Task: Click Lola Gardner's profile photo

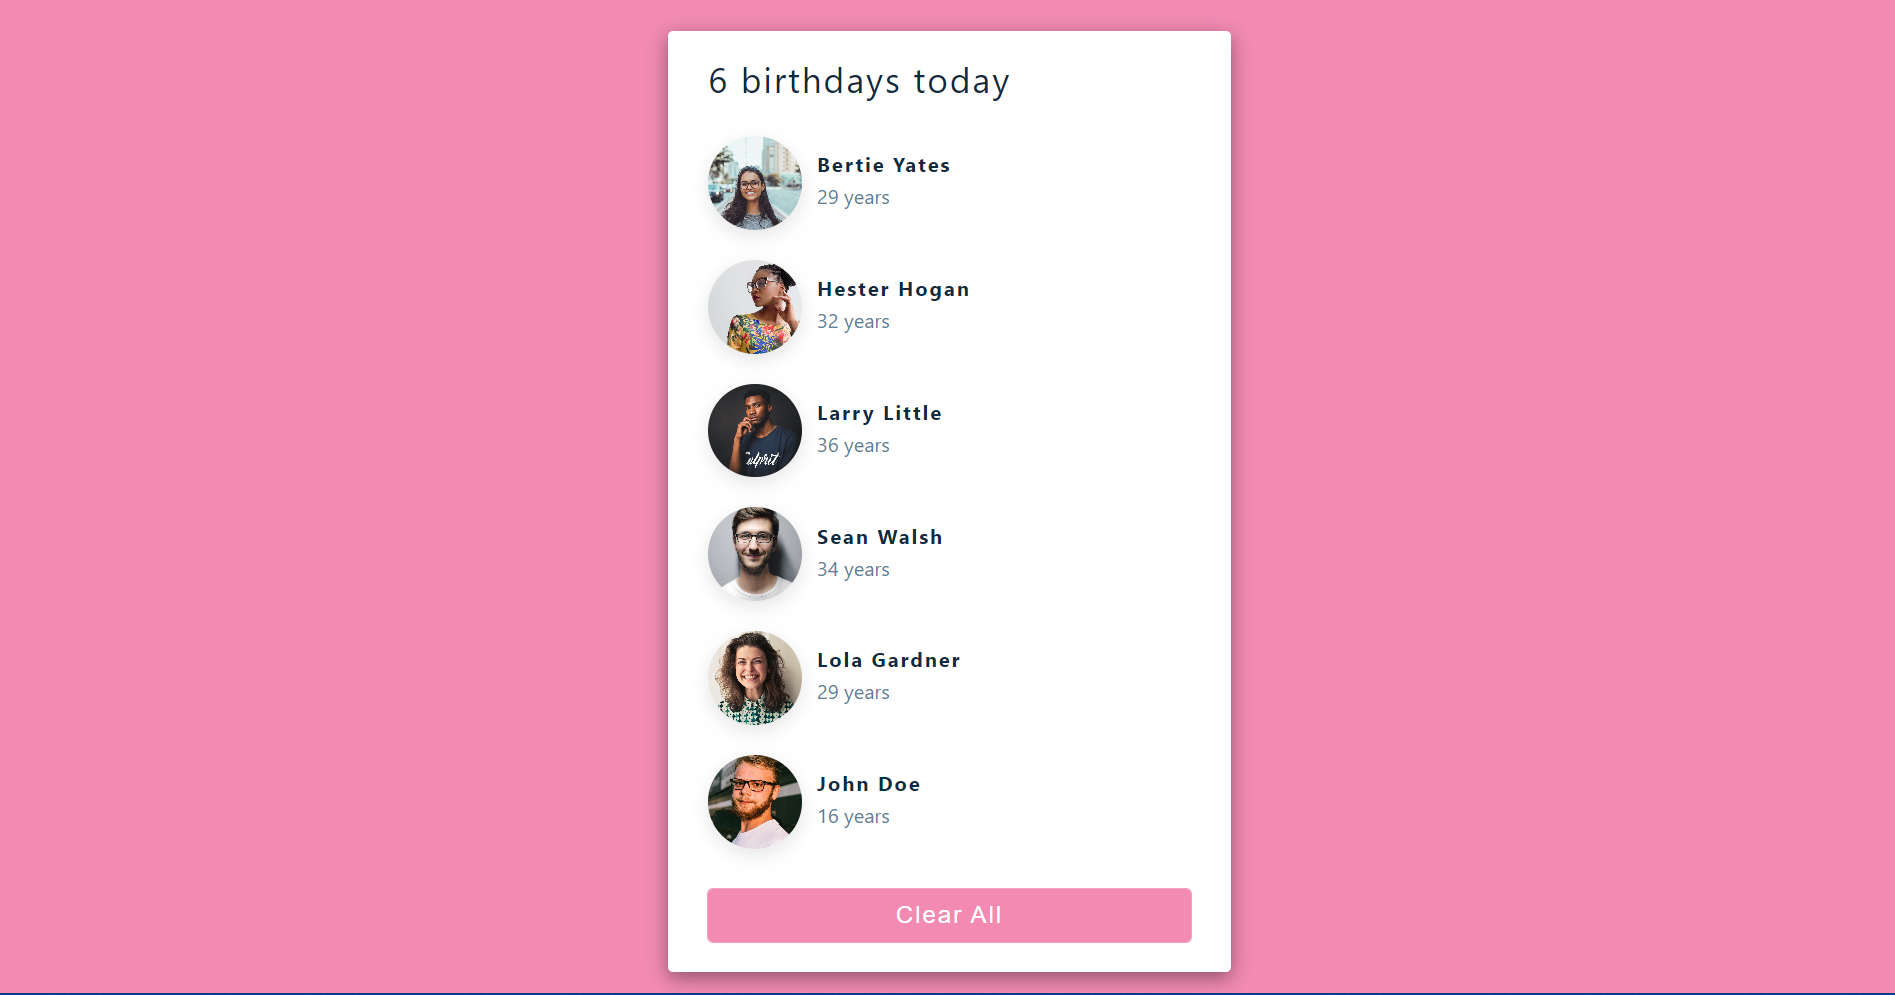Action: pyautogui.click(x=754, y=678)
